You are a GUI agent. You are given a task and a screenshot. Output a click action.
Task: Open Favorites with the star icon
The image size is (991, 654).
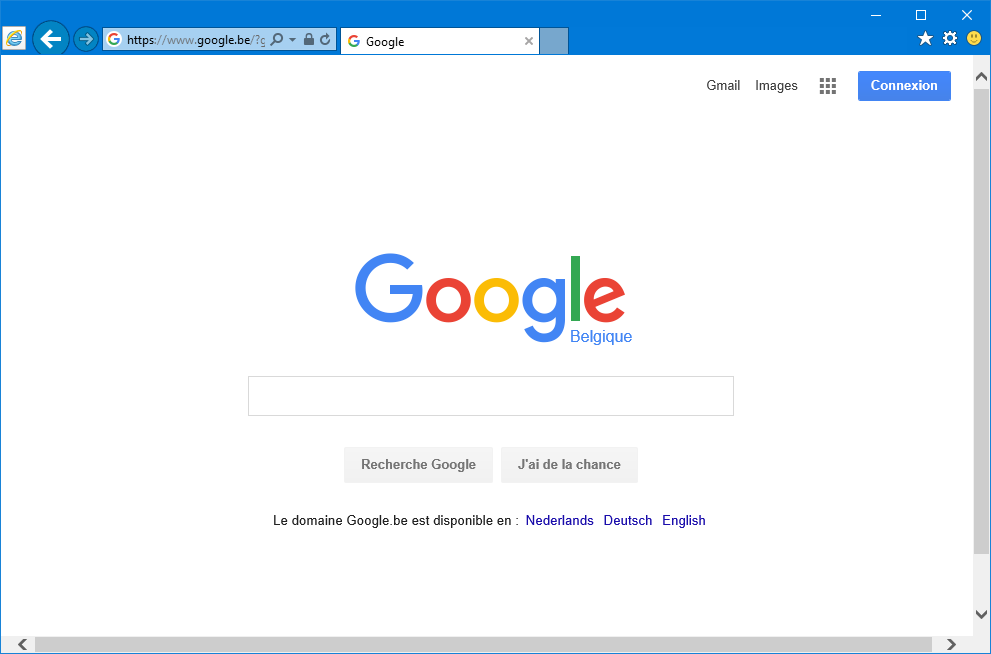point(925,39)
